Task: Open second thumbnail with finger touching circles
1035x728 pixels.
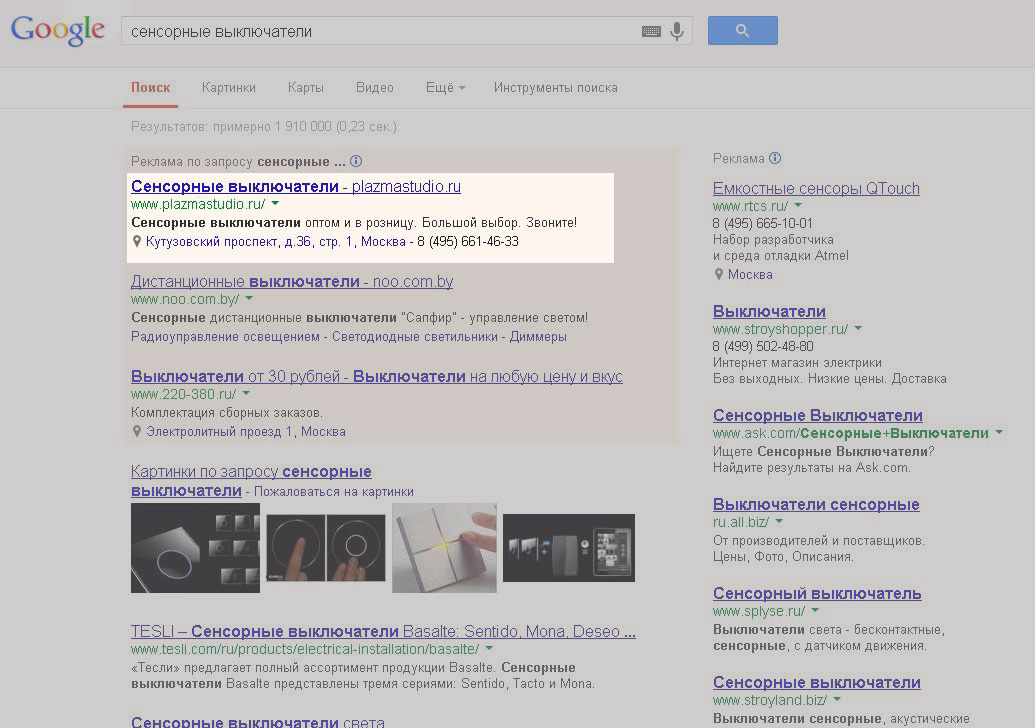Action: pyautogui.click(x=326, y=548)
